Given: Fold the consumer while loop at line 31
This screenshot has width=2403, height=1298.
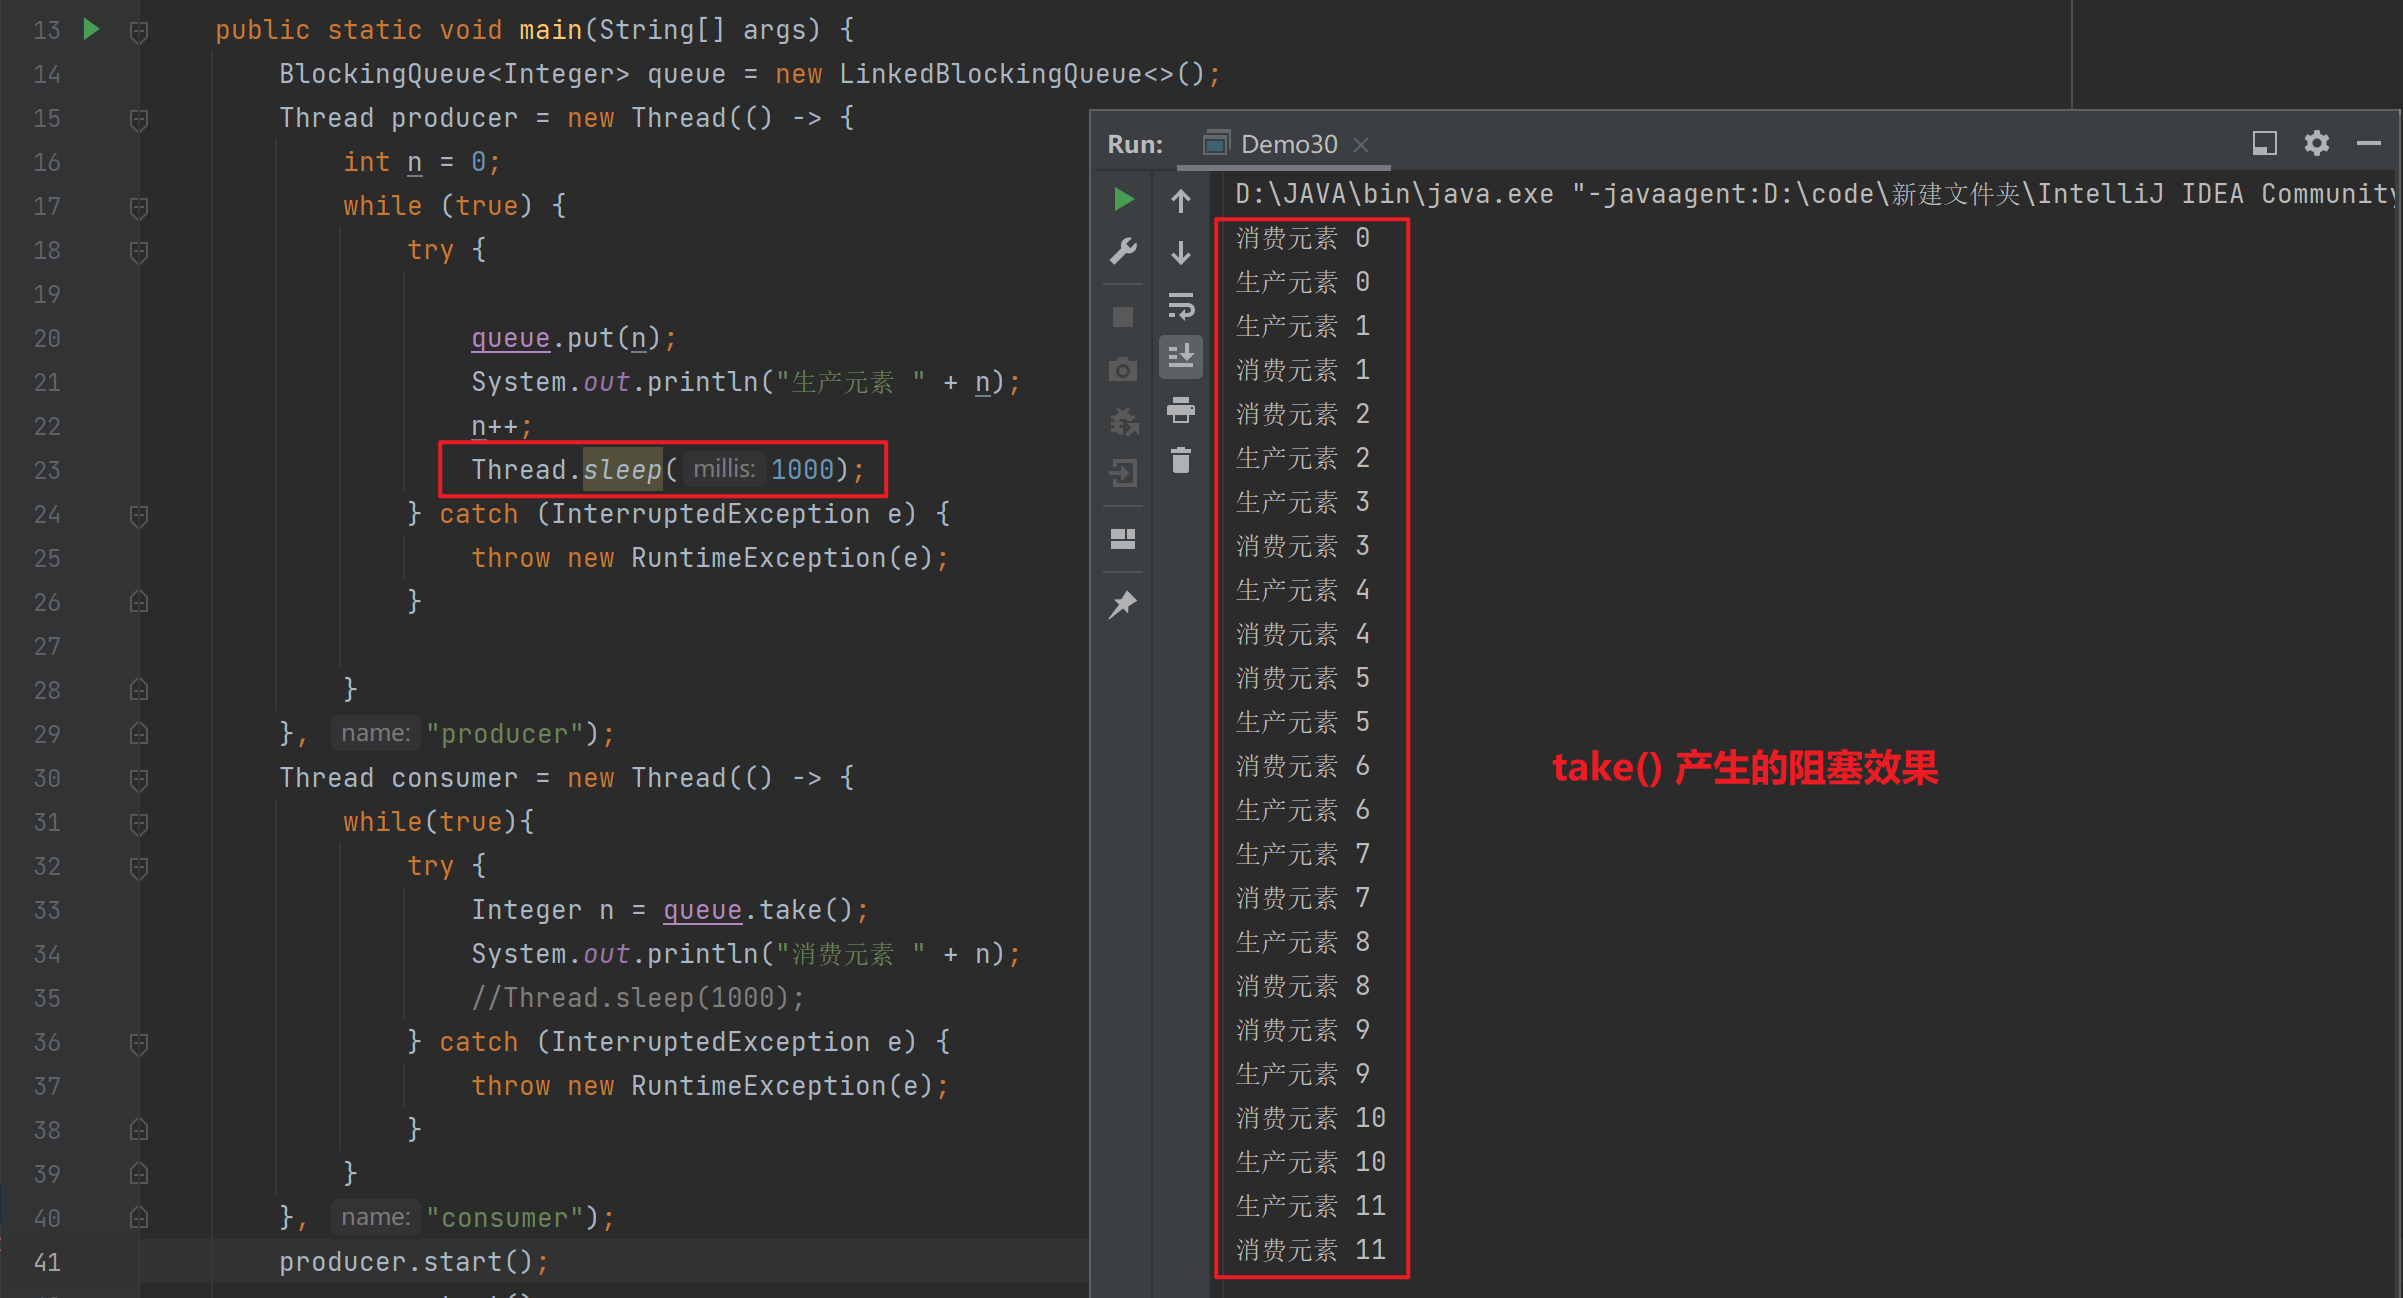Looking at the screenshot, I should tap(139, 824).
